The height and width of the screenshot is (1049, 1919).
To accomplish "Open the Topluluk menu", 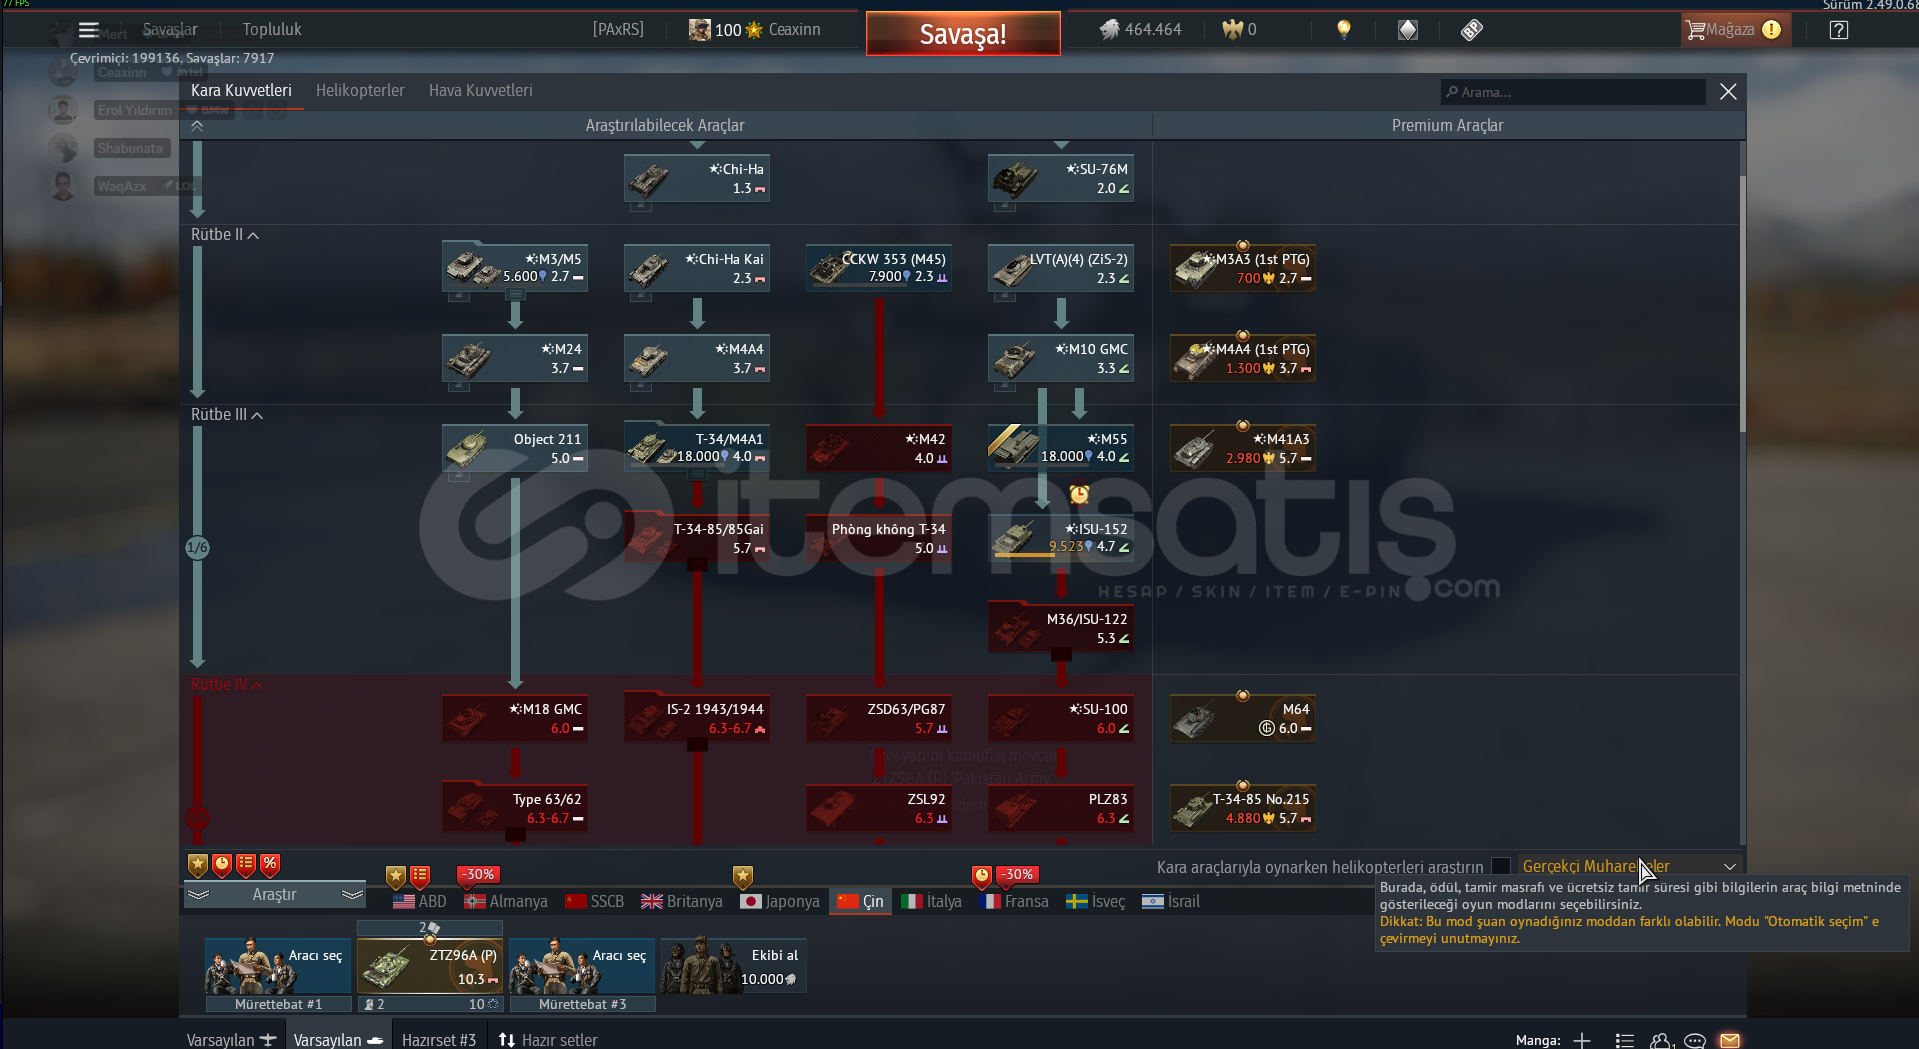I will coord(272,30).
